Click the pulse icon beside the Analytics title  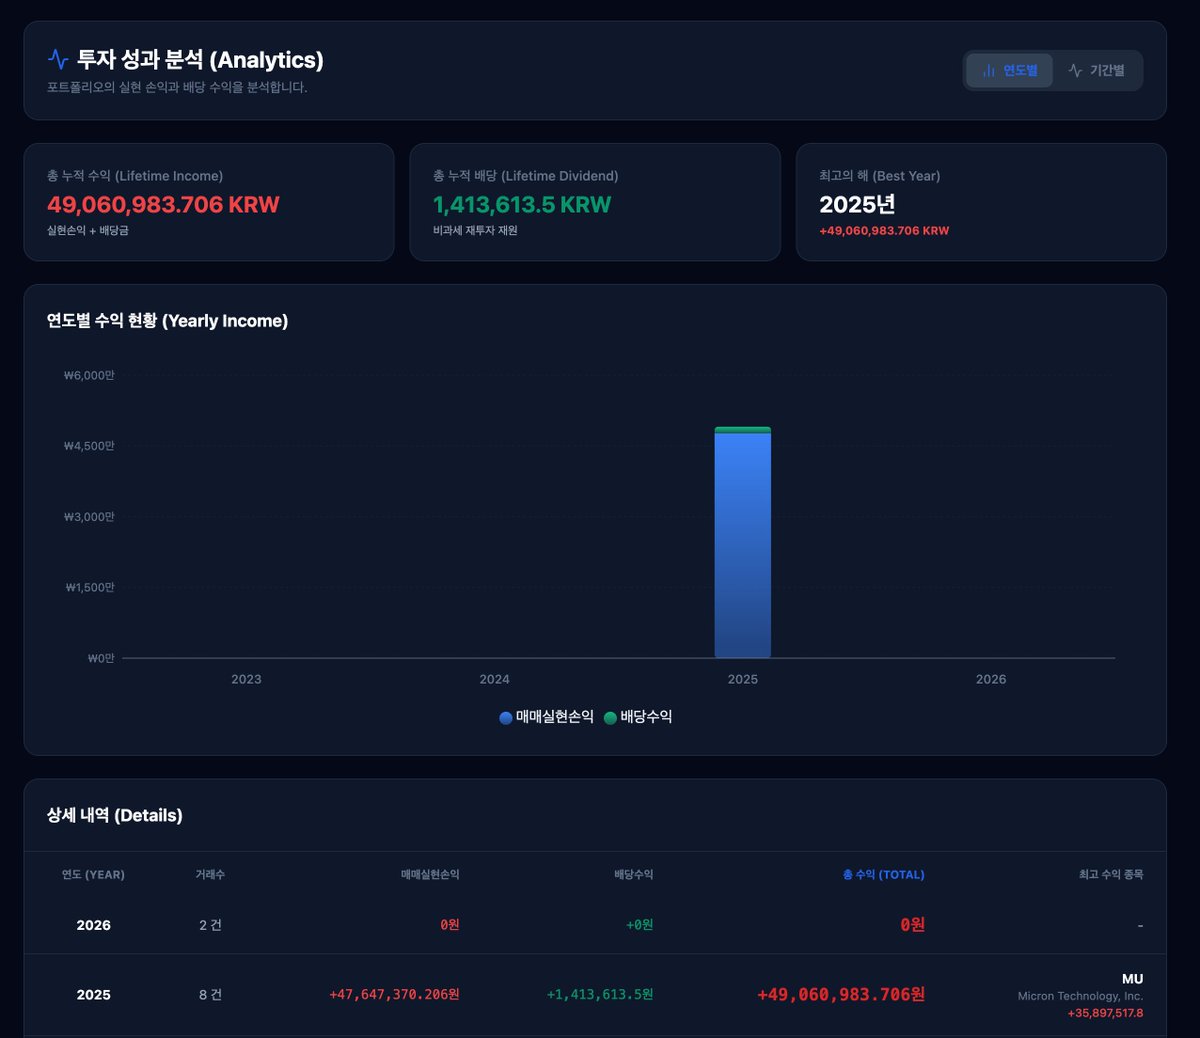tap(59, 57)
